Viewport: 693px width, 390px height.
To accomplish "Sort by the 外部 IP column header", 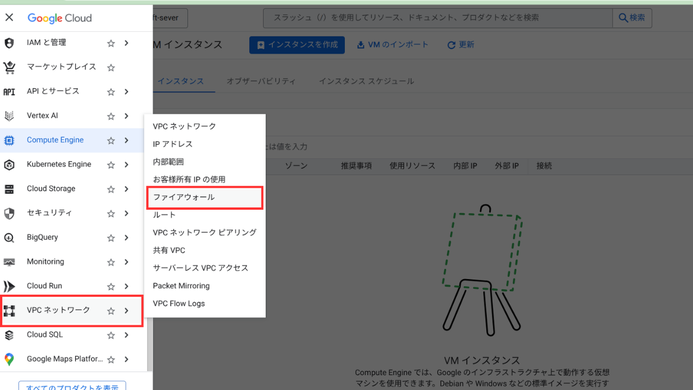I will point(506,166).
